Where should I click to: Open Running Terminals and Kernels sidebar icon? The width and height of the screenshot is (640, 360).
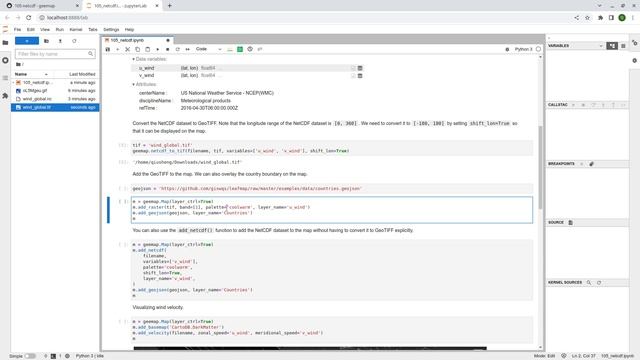click(x=5, y=60)
